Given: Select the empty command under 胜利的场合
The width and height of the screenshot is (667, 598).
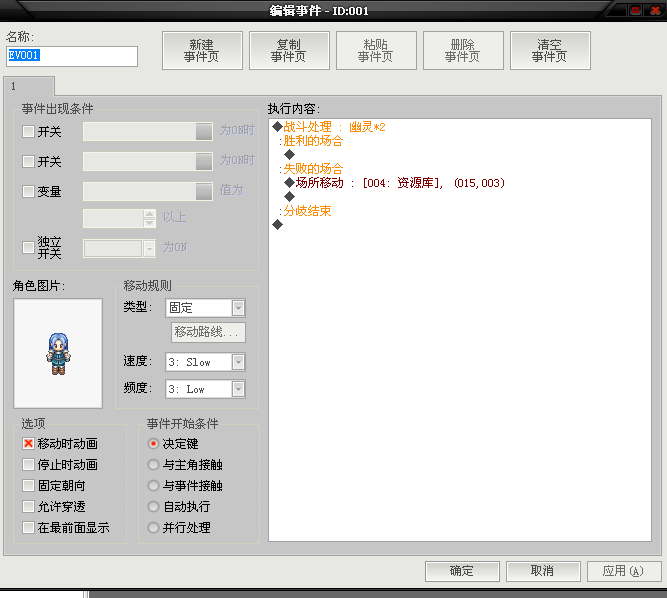Looking at the screenshot, I should click(289, 154).
